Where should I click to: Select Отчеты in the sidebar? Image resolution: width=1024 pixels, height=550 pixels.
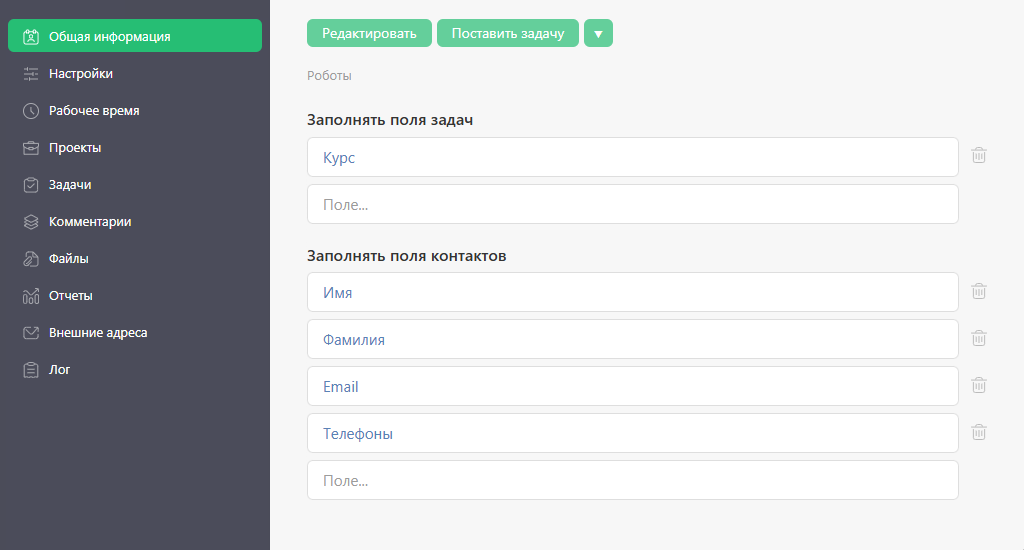pyautogui.click(x=71, y=296)
